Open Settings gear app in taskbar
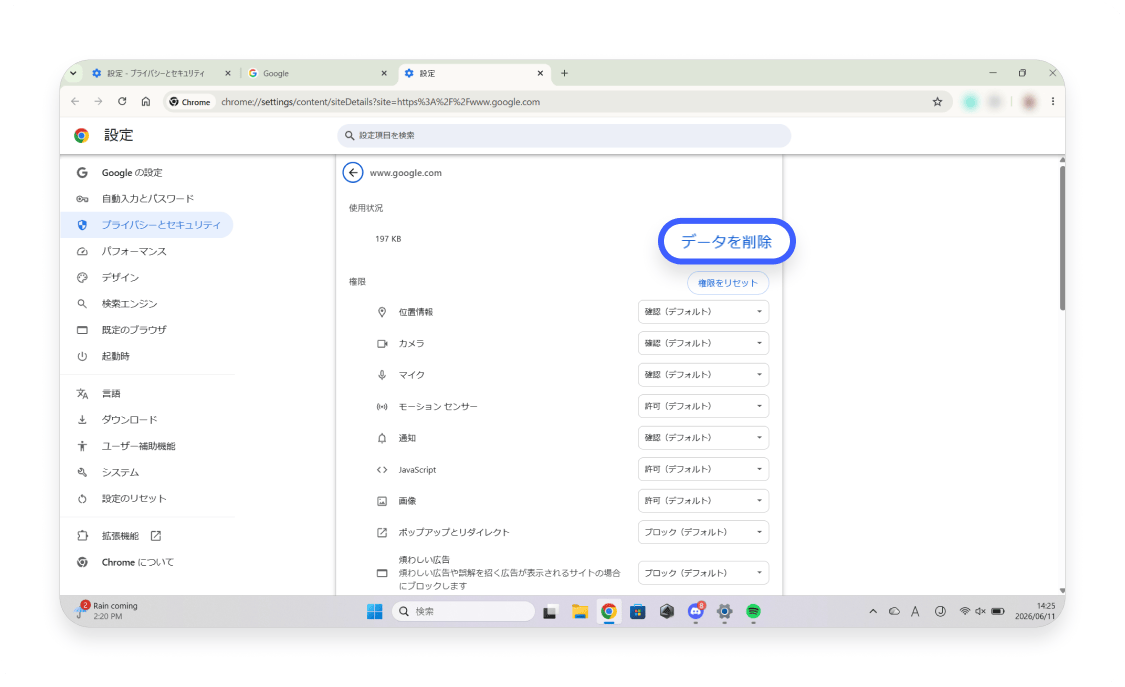Screen dimensions: 1125x687 (x=725, y=612)
